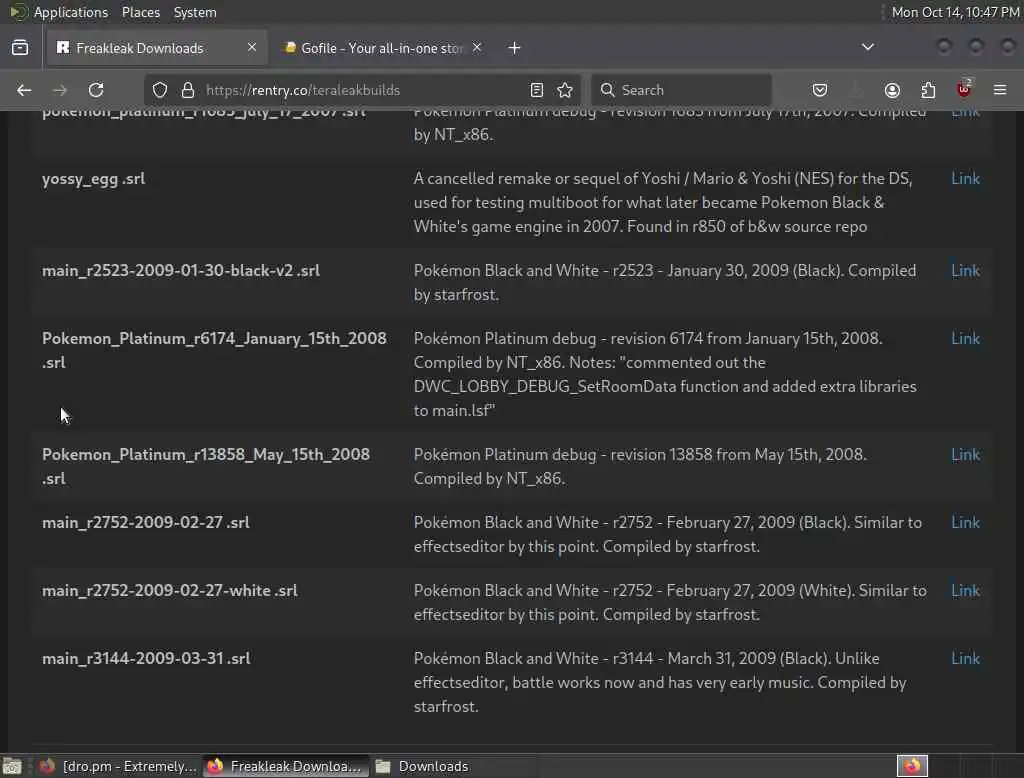Viewport: 1024px width, 778px height.
Task: Select main_r3144-2009-03-31 .srl filename
Action: tap(146, 658)
